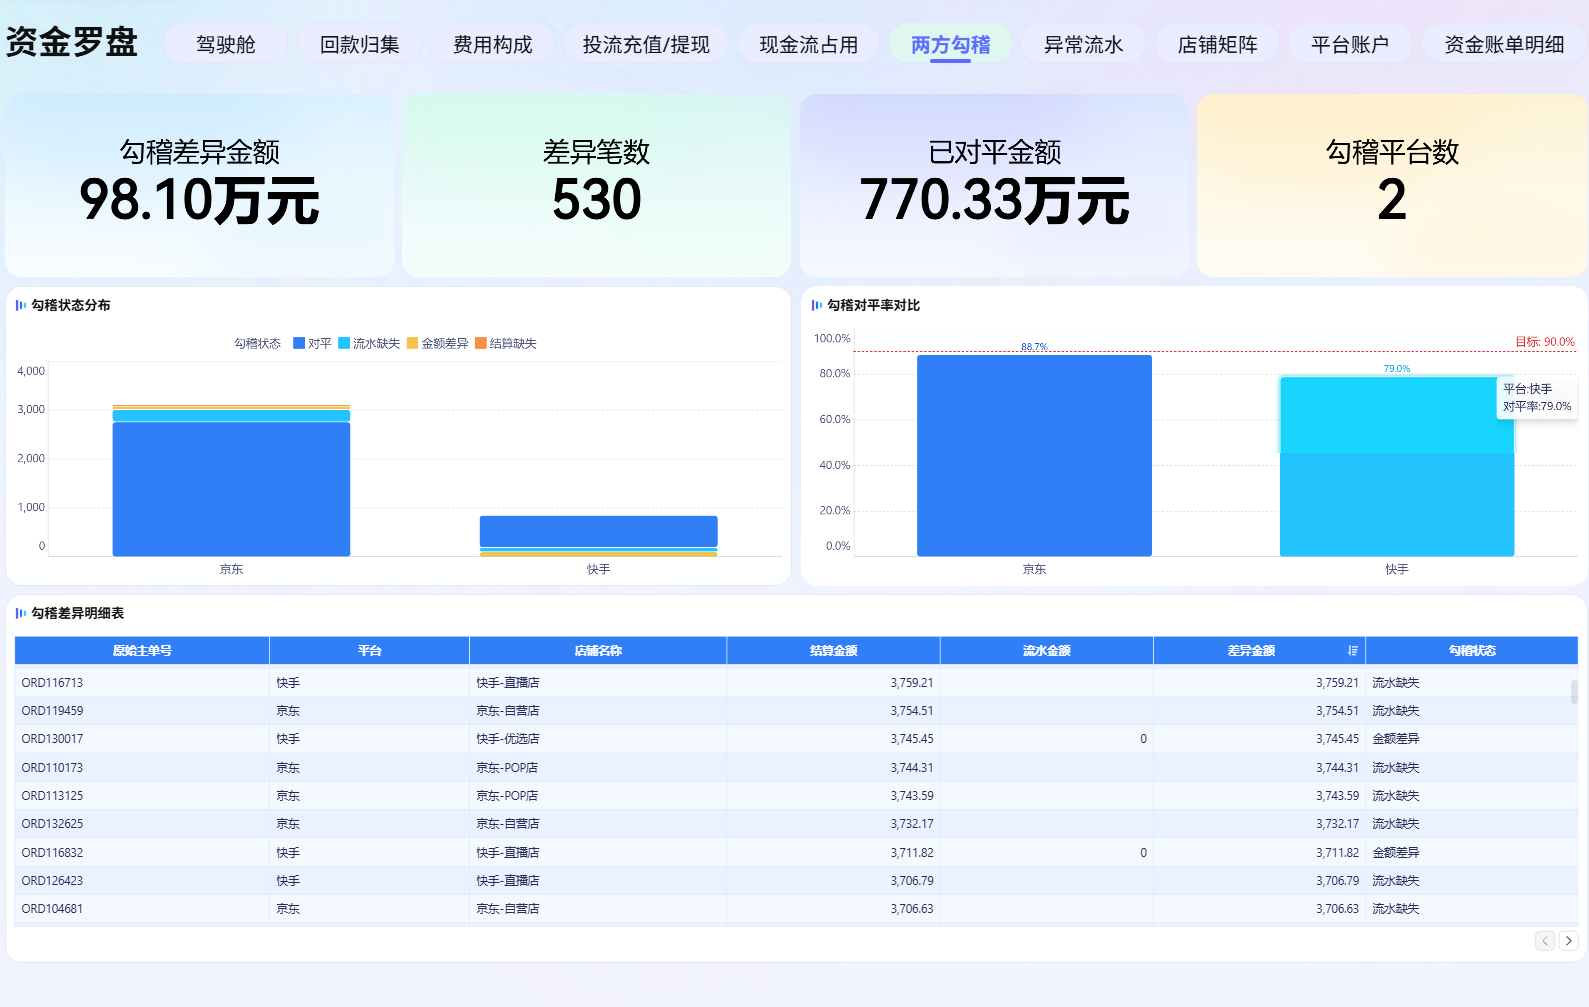Click the 差异笔数 530 card

click(x=597, y=185)
